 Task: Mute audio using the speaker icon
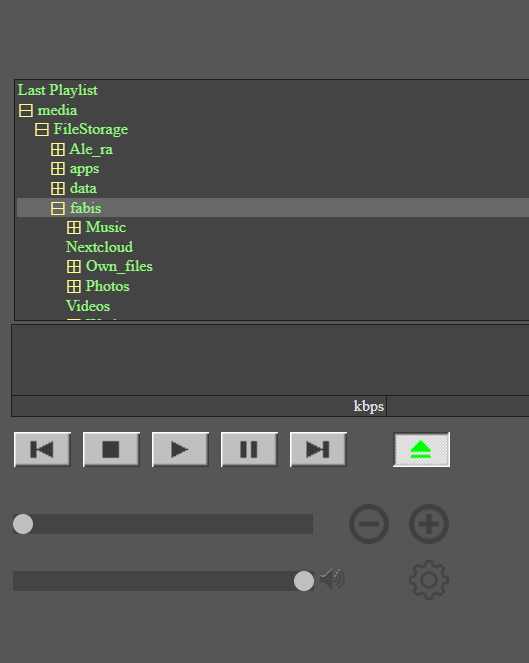coord(332,579)
